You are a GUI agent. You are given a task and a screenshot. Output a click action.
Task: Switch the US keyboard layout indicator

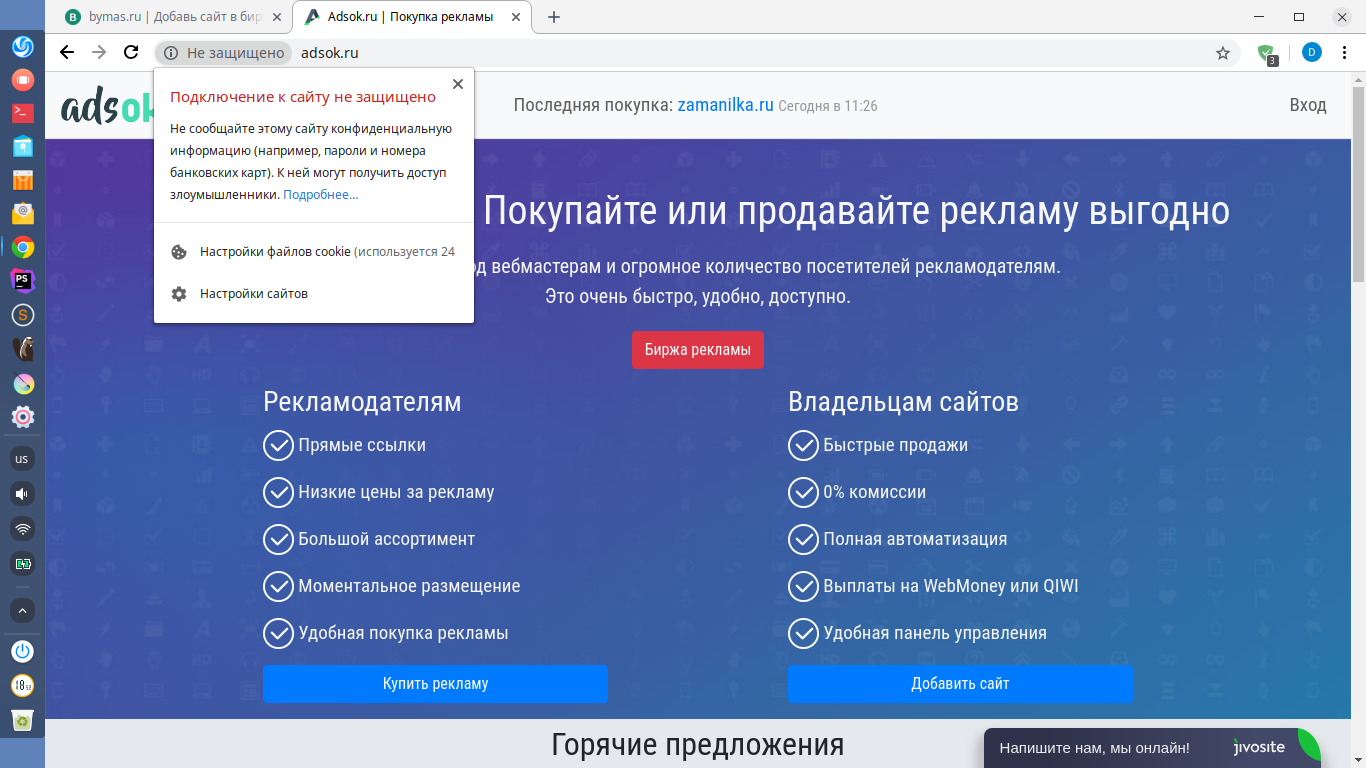pos(22,459)
